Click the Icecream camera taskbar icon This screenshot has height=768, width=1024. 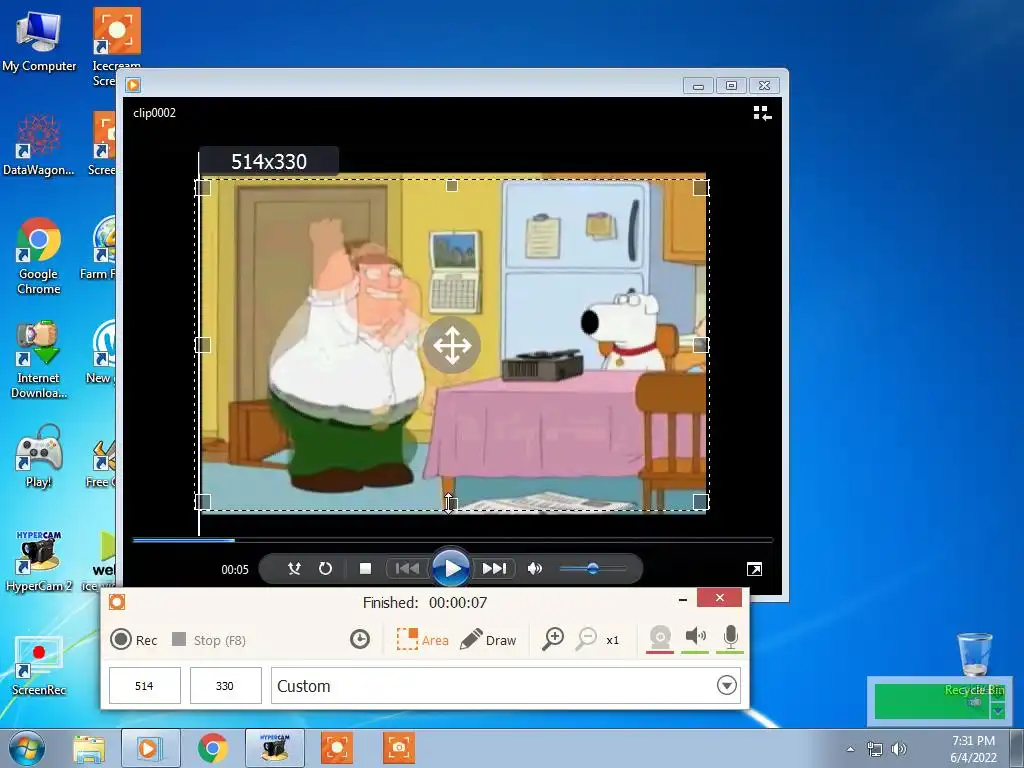pos(399,748)
